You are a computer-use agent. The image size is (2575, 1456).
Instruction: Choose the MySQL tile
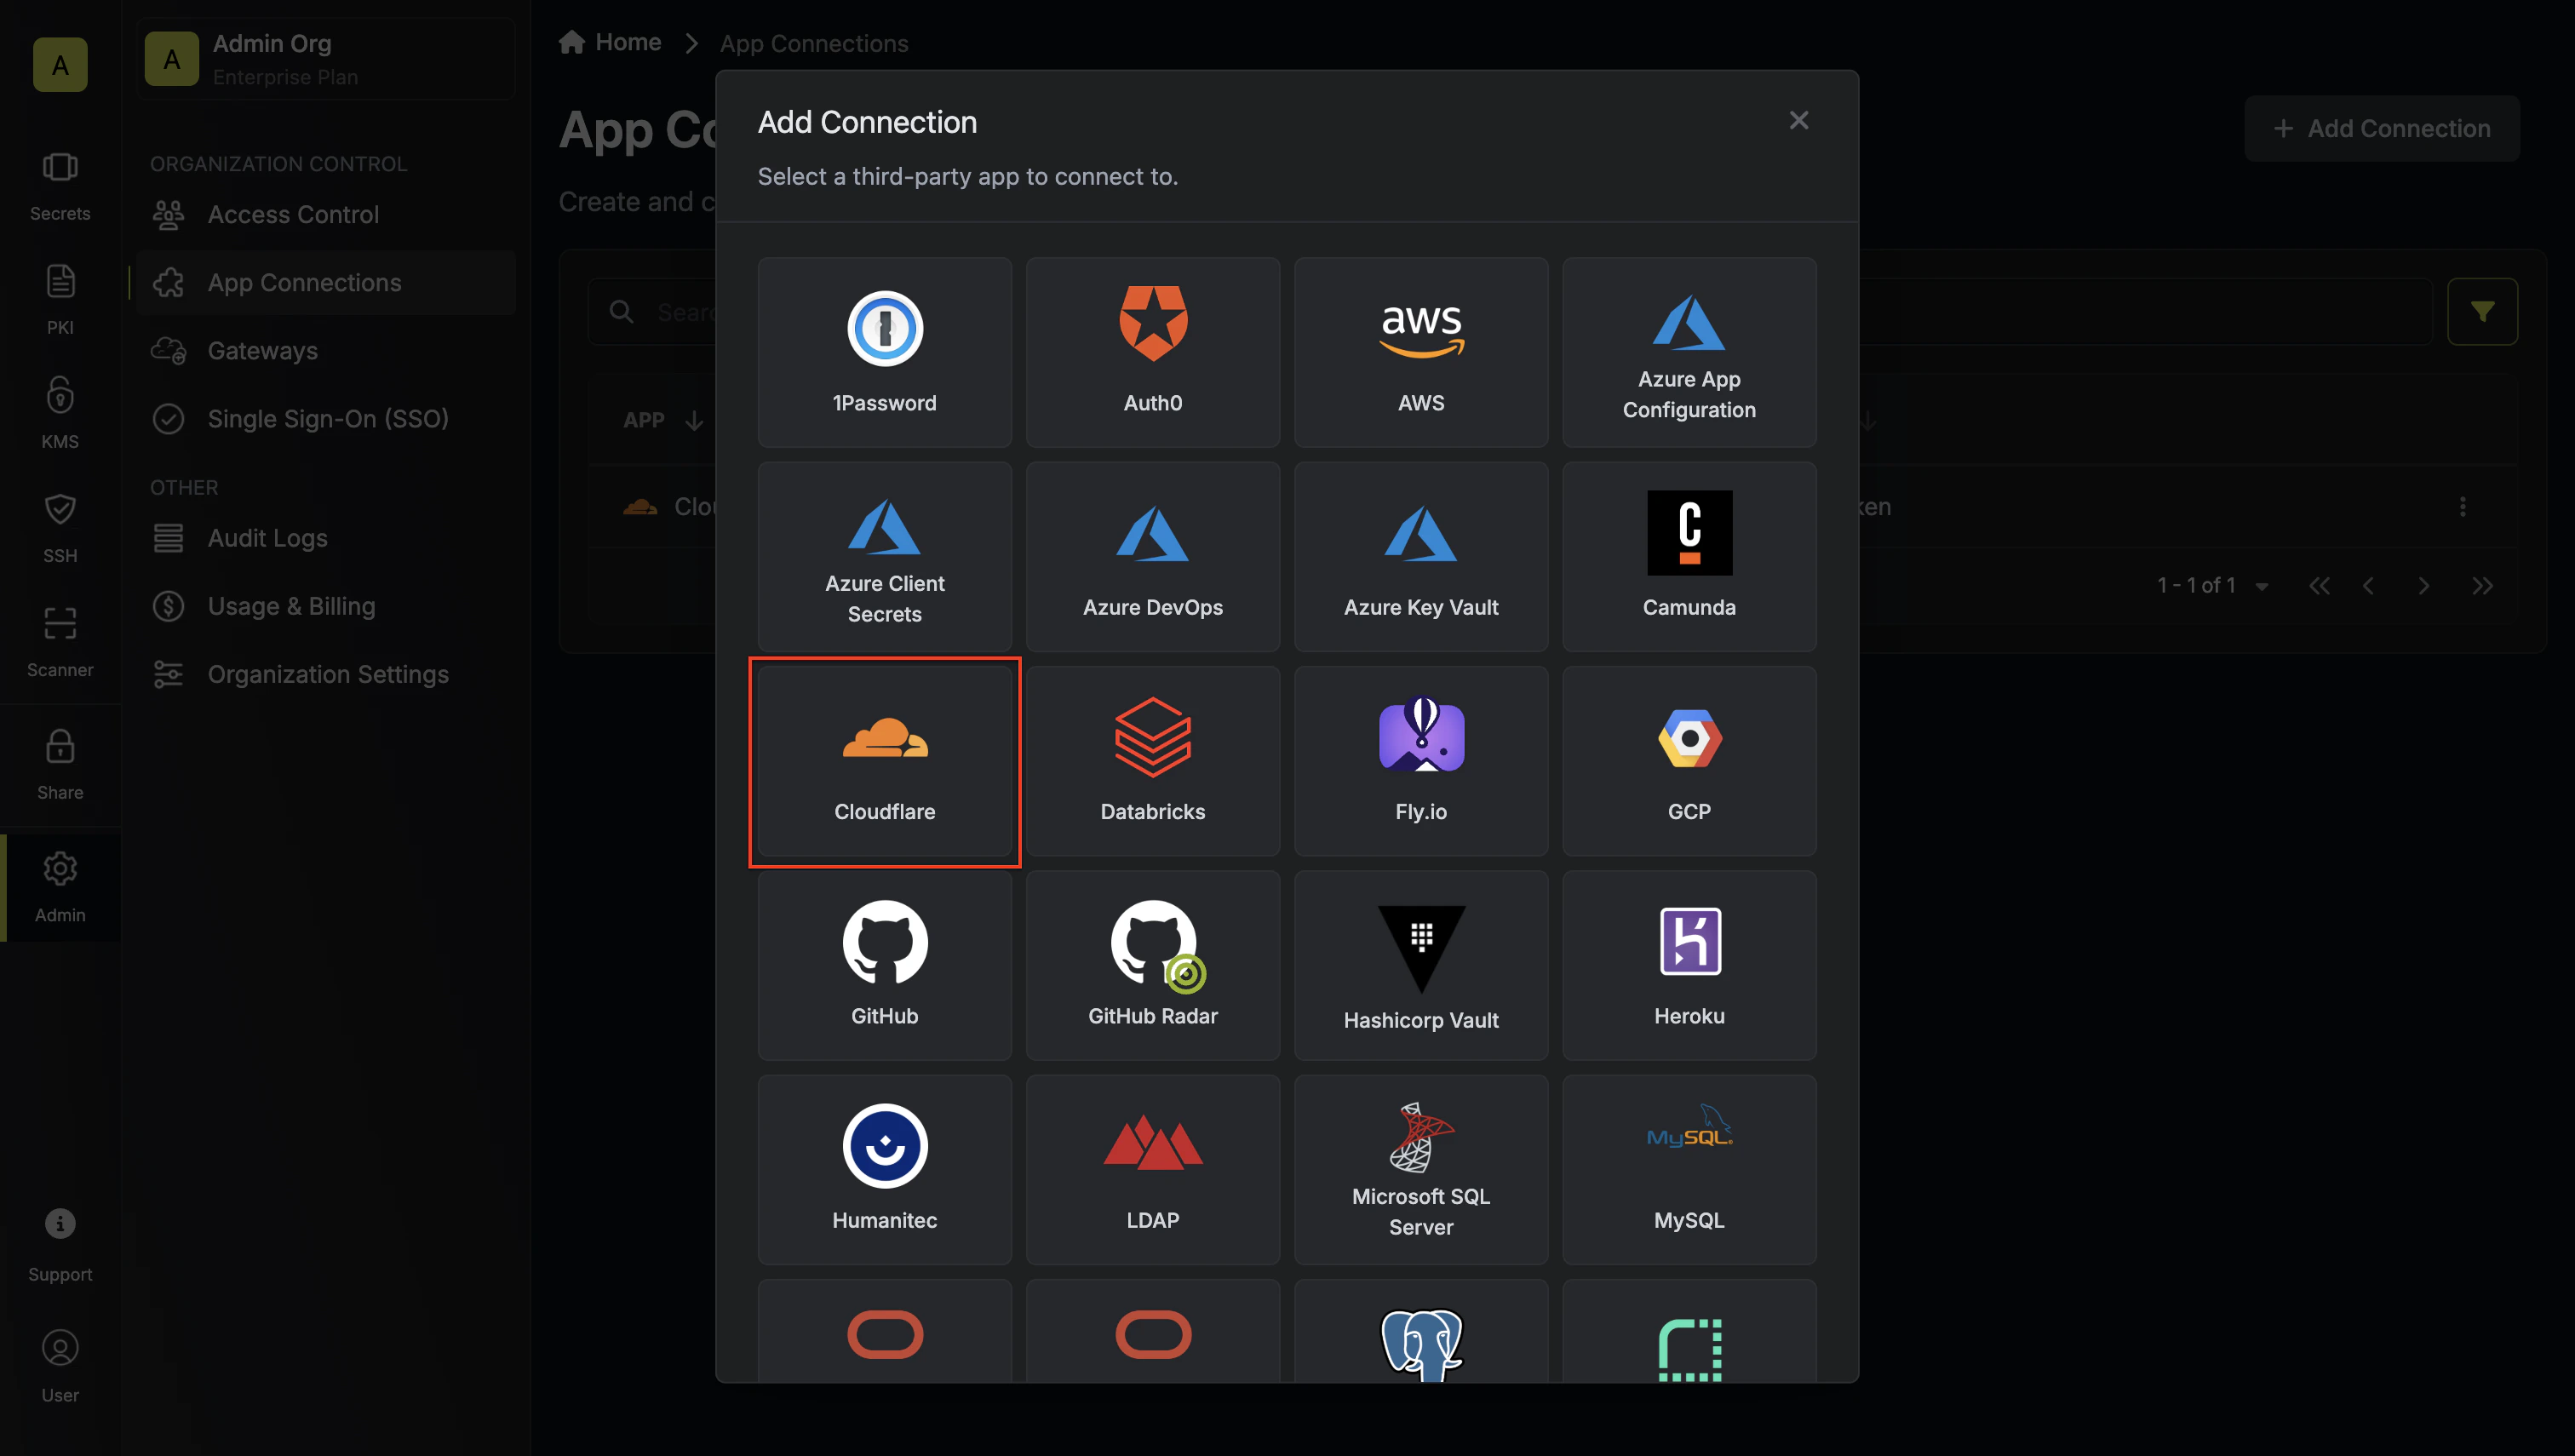1689,1169
